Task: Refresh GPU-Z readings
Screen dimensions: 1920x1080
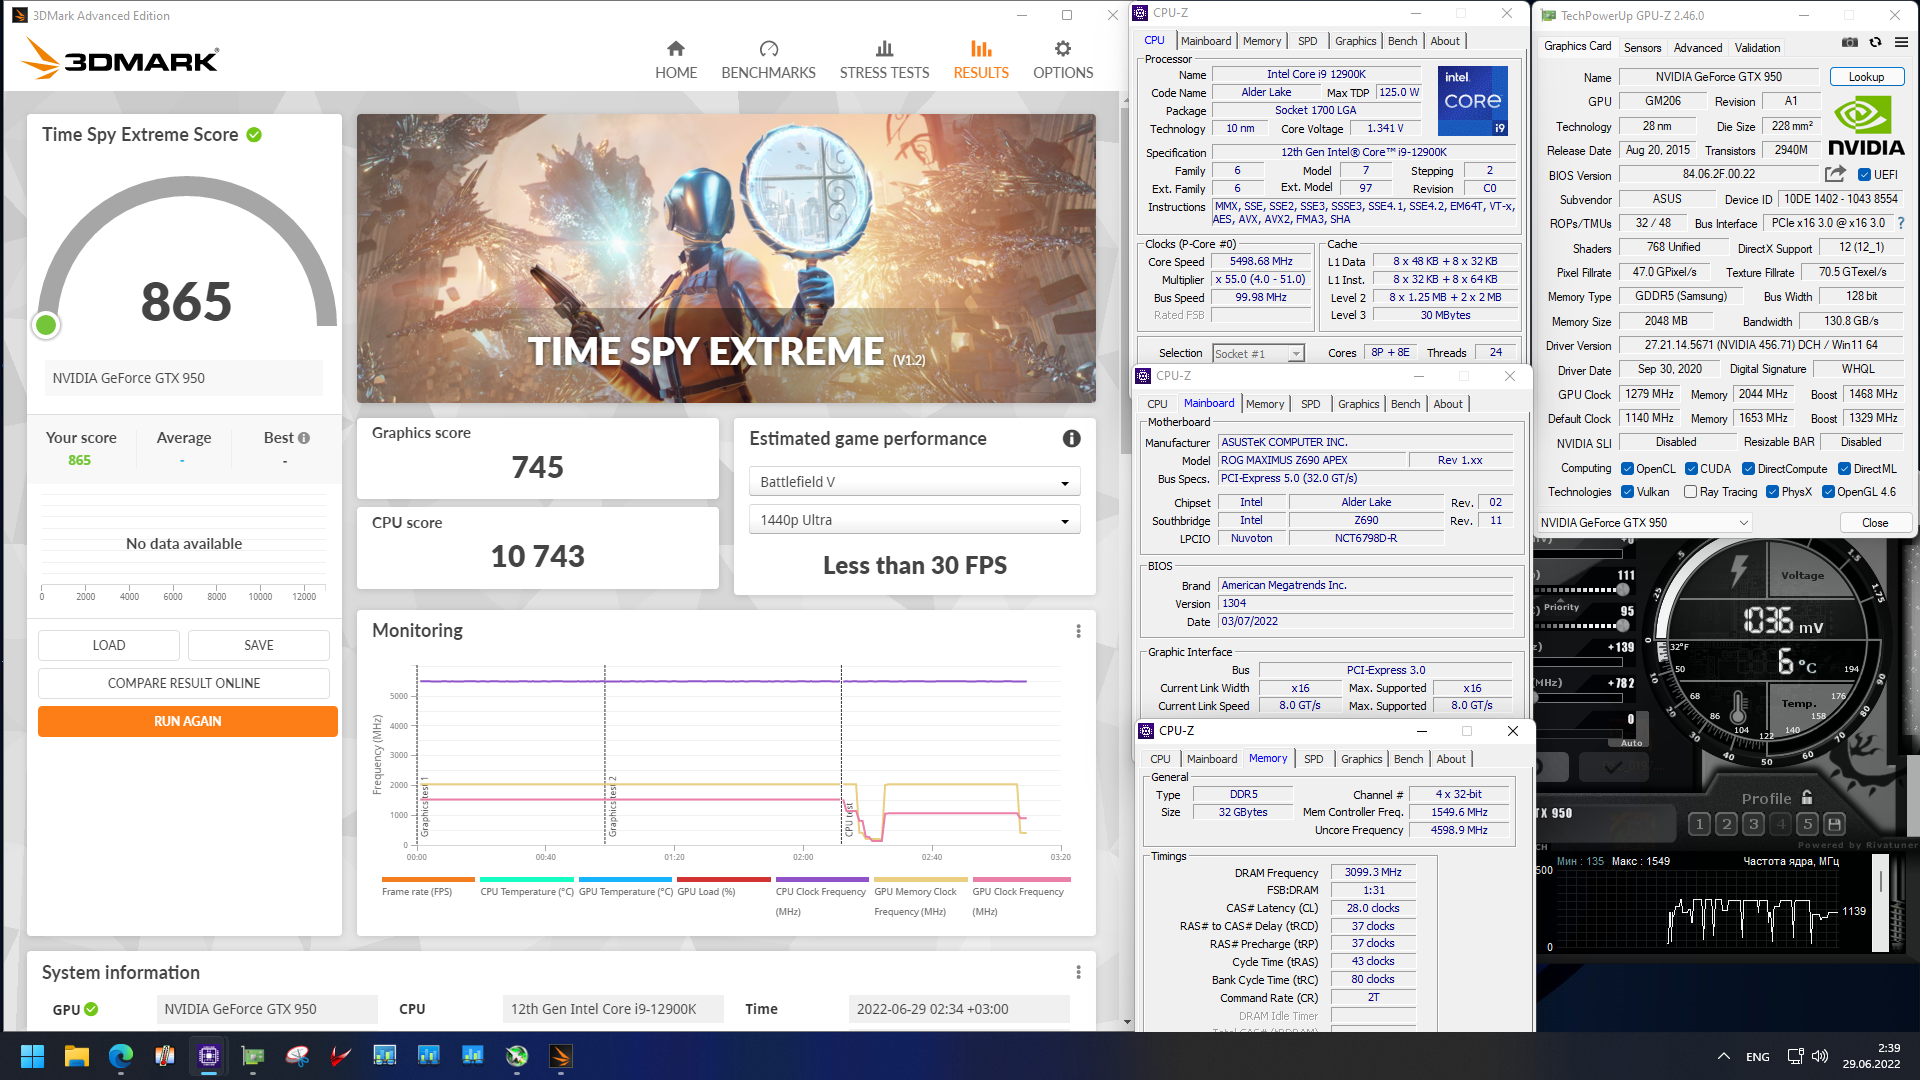Action: 1875,42
